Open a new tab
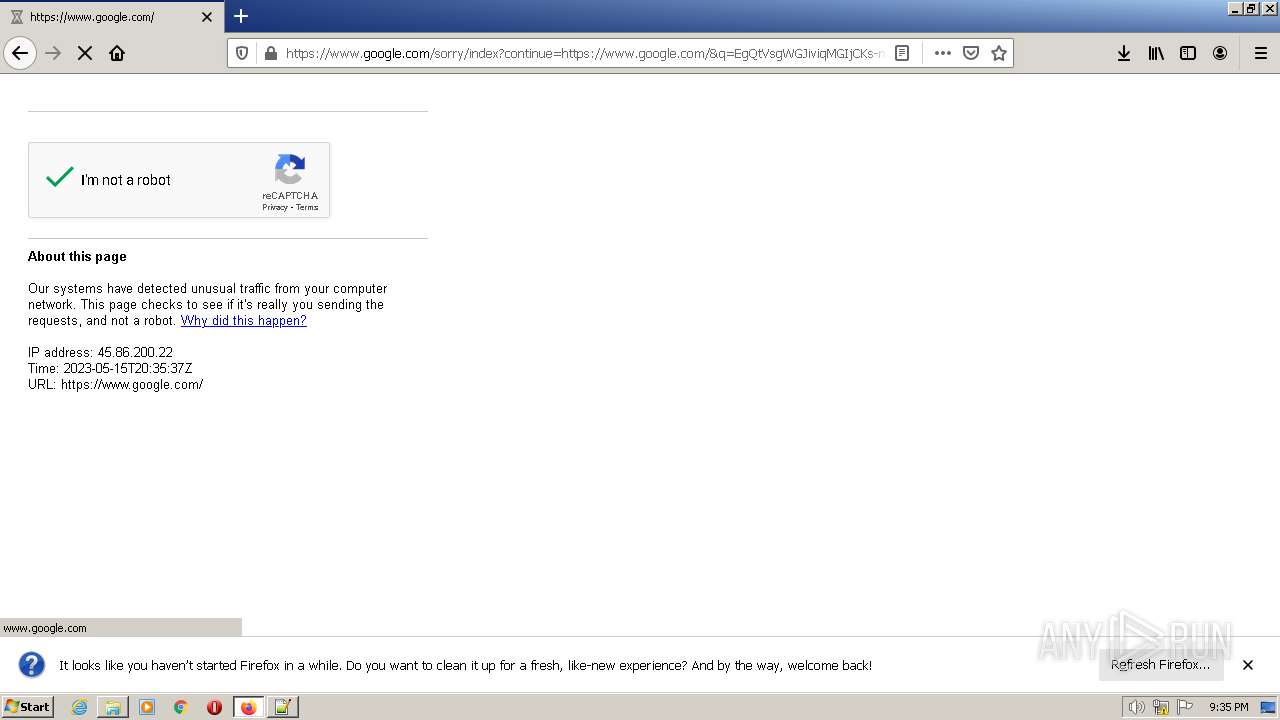The image size is (1280, 720). point(241,16)
